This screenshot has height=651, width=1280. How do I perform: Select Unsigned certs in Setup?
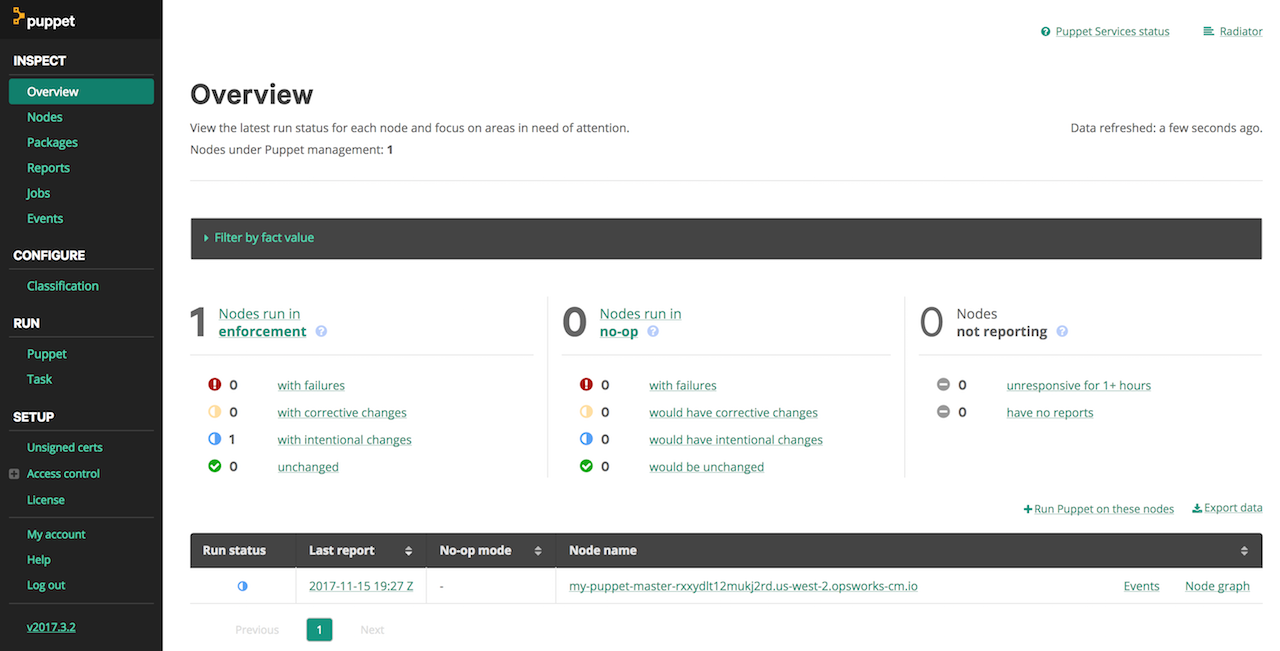(x=65, y=448)
